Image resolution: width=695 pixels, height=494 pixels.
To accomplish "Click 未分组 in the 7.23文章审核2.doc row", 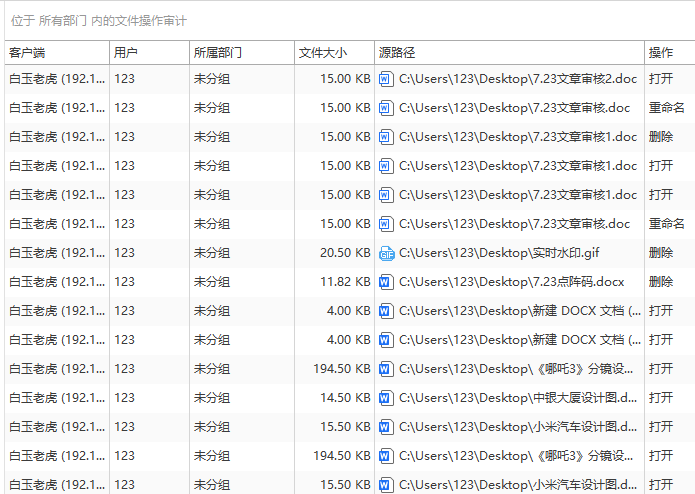I will point(212,79).
